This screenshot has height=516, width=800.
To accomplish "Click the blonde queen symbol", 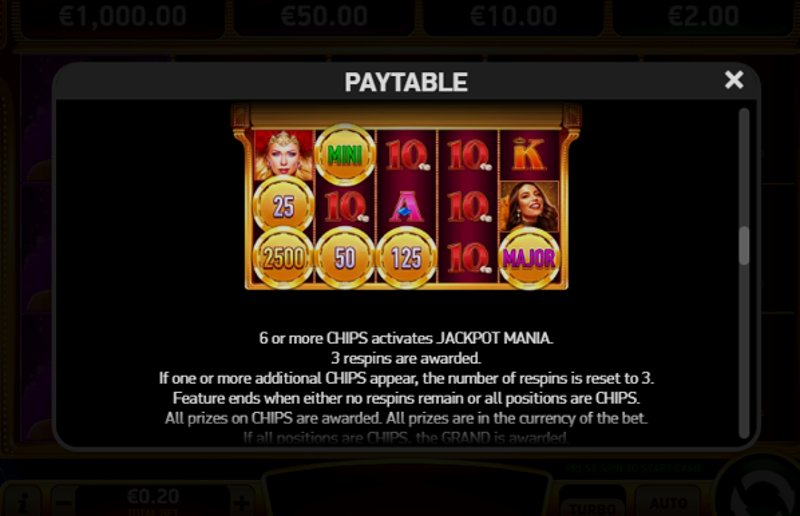I will (x=283, y=155).
